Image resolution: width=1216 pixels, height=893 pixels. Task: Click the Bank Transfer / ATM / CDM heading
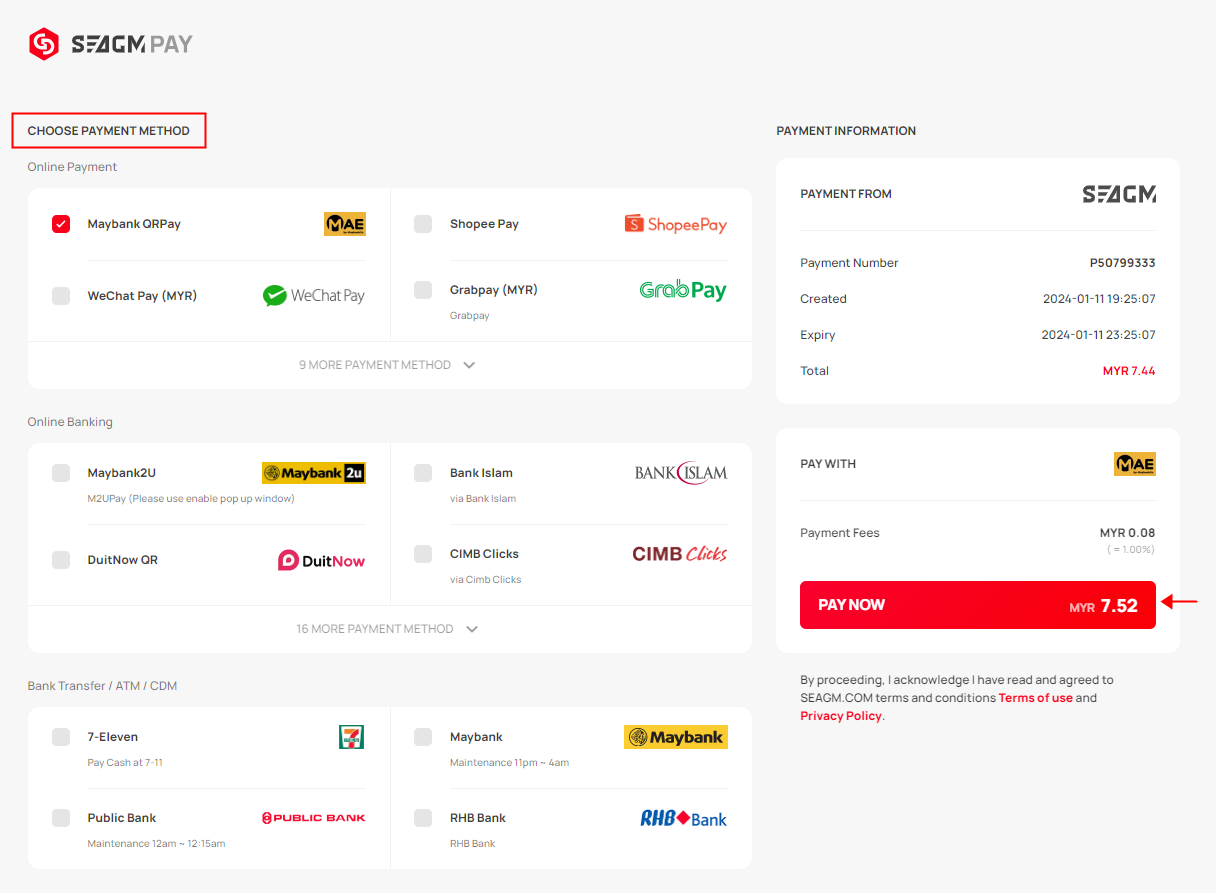click(x=102, y=686)
